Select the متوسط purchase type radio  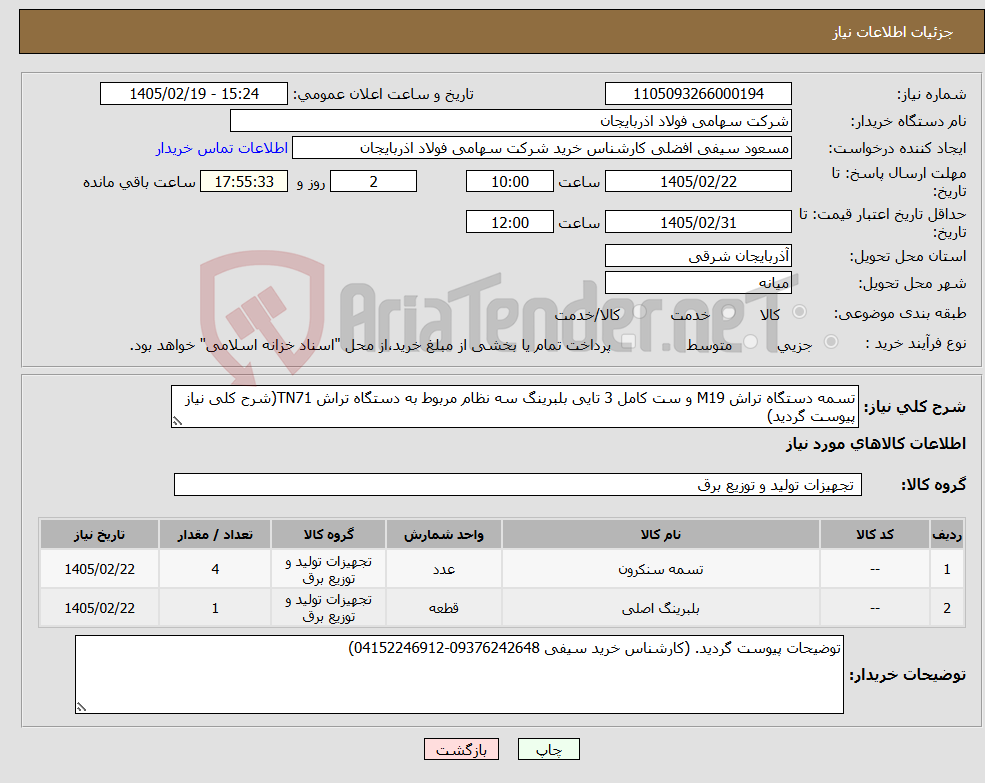pyautogui.click(x=751, y=341)
